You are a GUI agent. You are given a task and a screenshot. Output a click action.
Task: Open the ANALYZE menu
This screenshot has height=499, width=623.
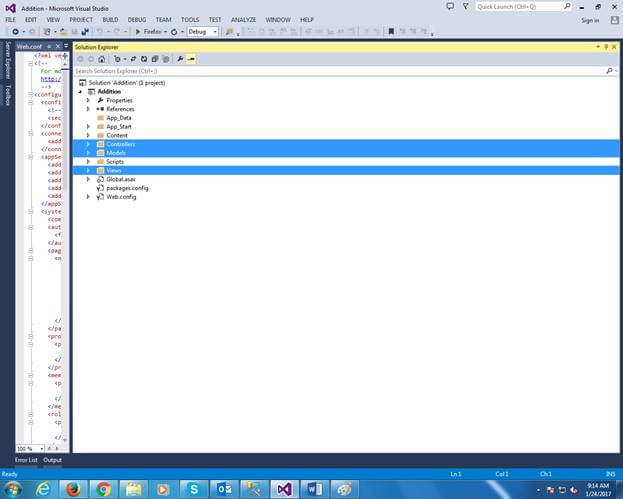tap(244, 20)
